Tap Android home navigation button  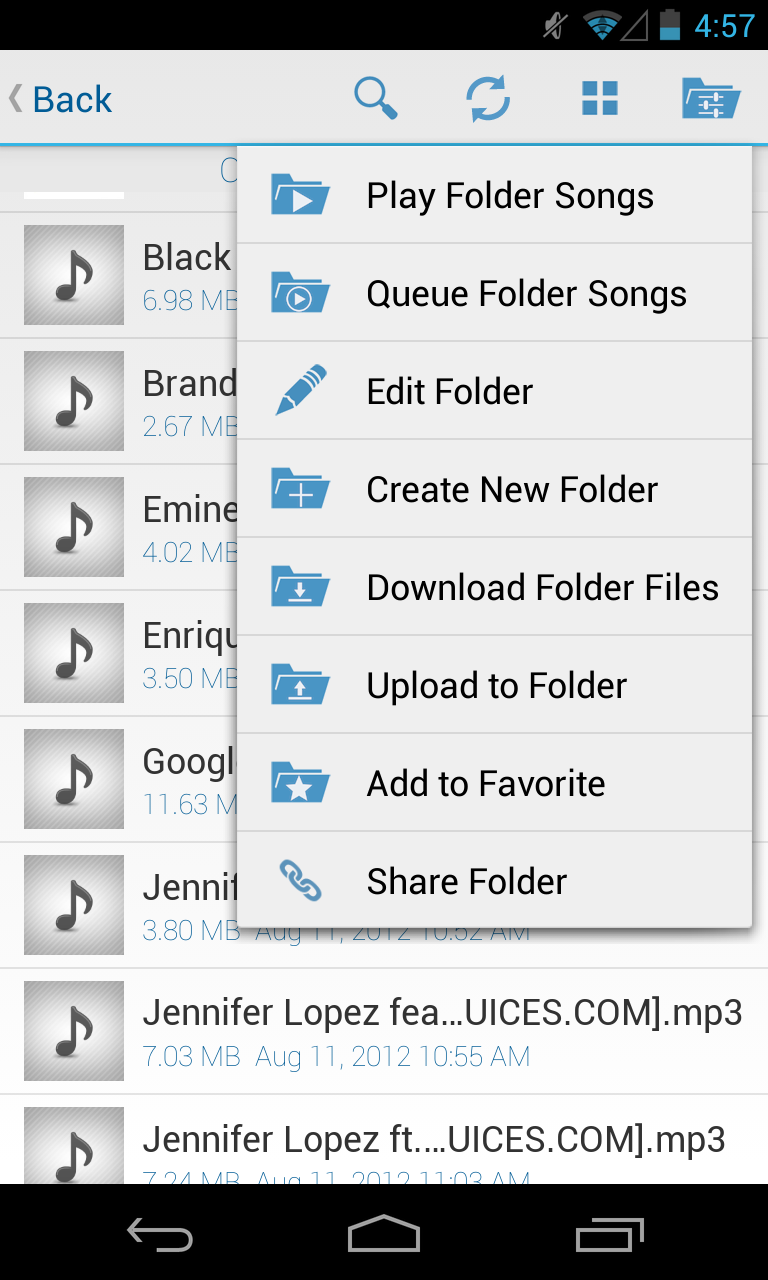[384, 1234]
